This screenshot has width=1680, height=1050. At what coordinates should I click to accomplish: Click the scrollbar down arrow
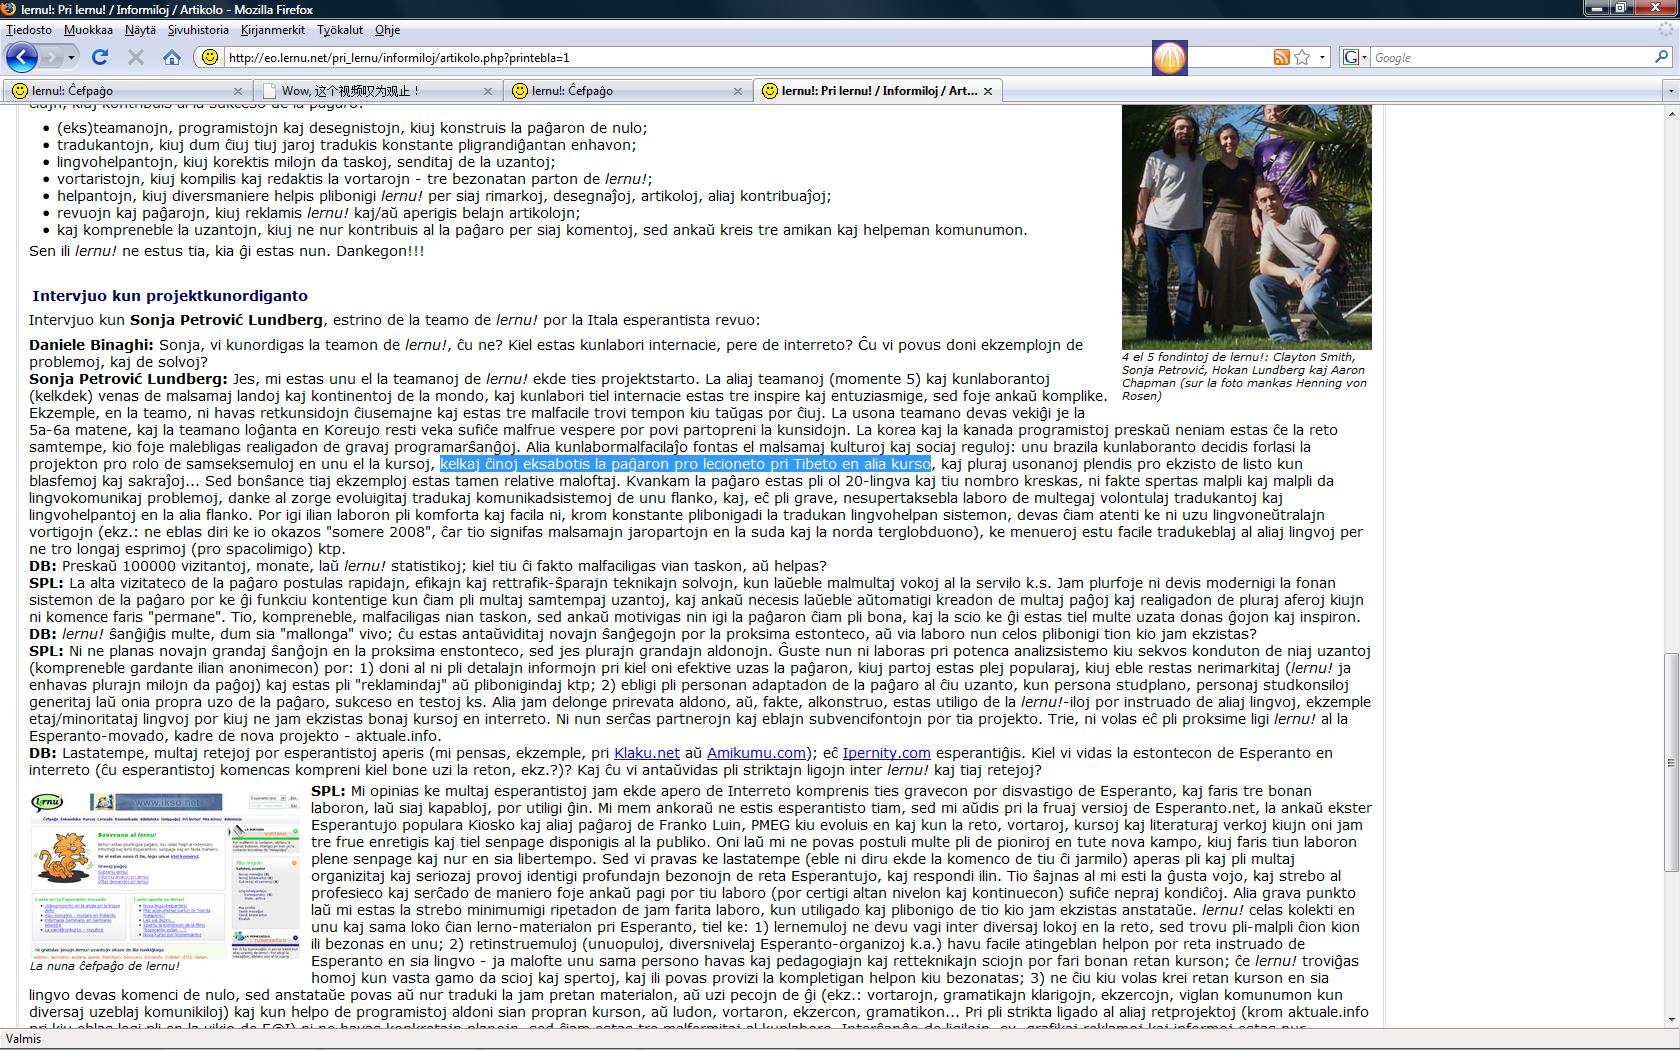[x=1670, y=1020]
